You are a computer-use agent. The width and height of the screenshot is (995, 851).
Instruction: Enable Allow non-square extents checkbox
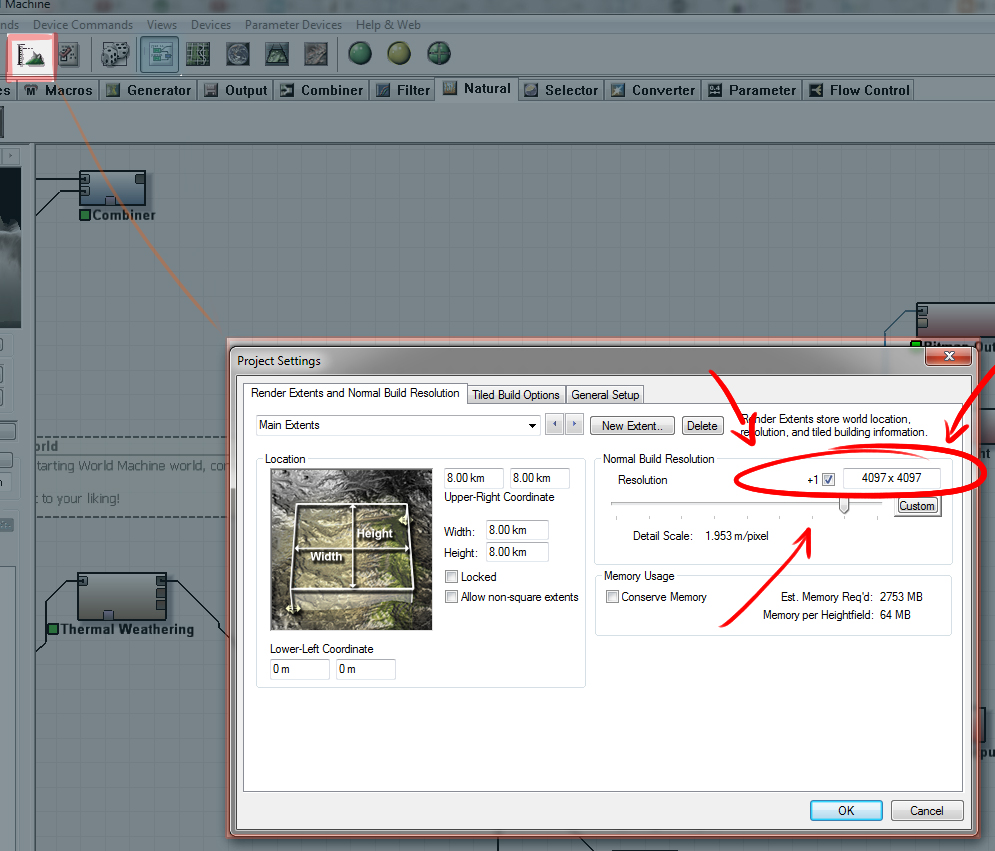pyautogui.click(x=451, y=597)
